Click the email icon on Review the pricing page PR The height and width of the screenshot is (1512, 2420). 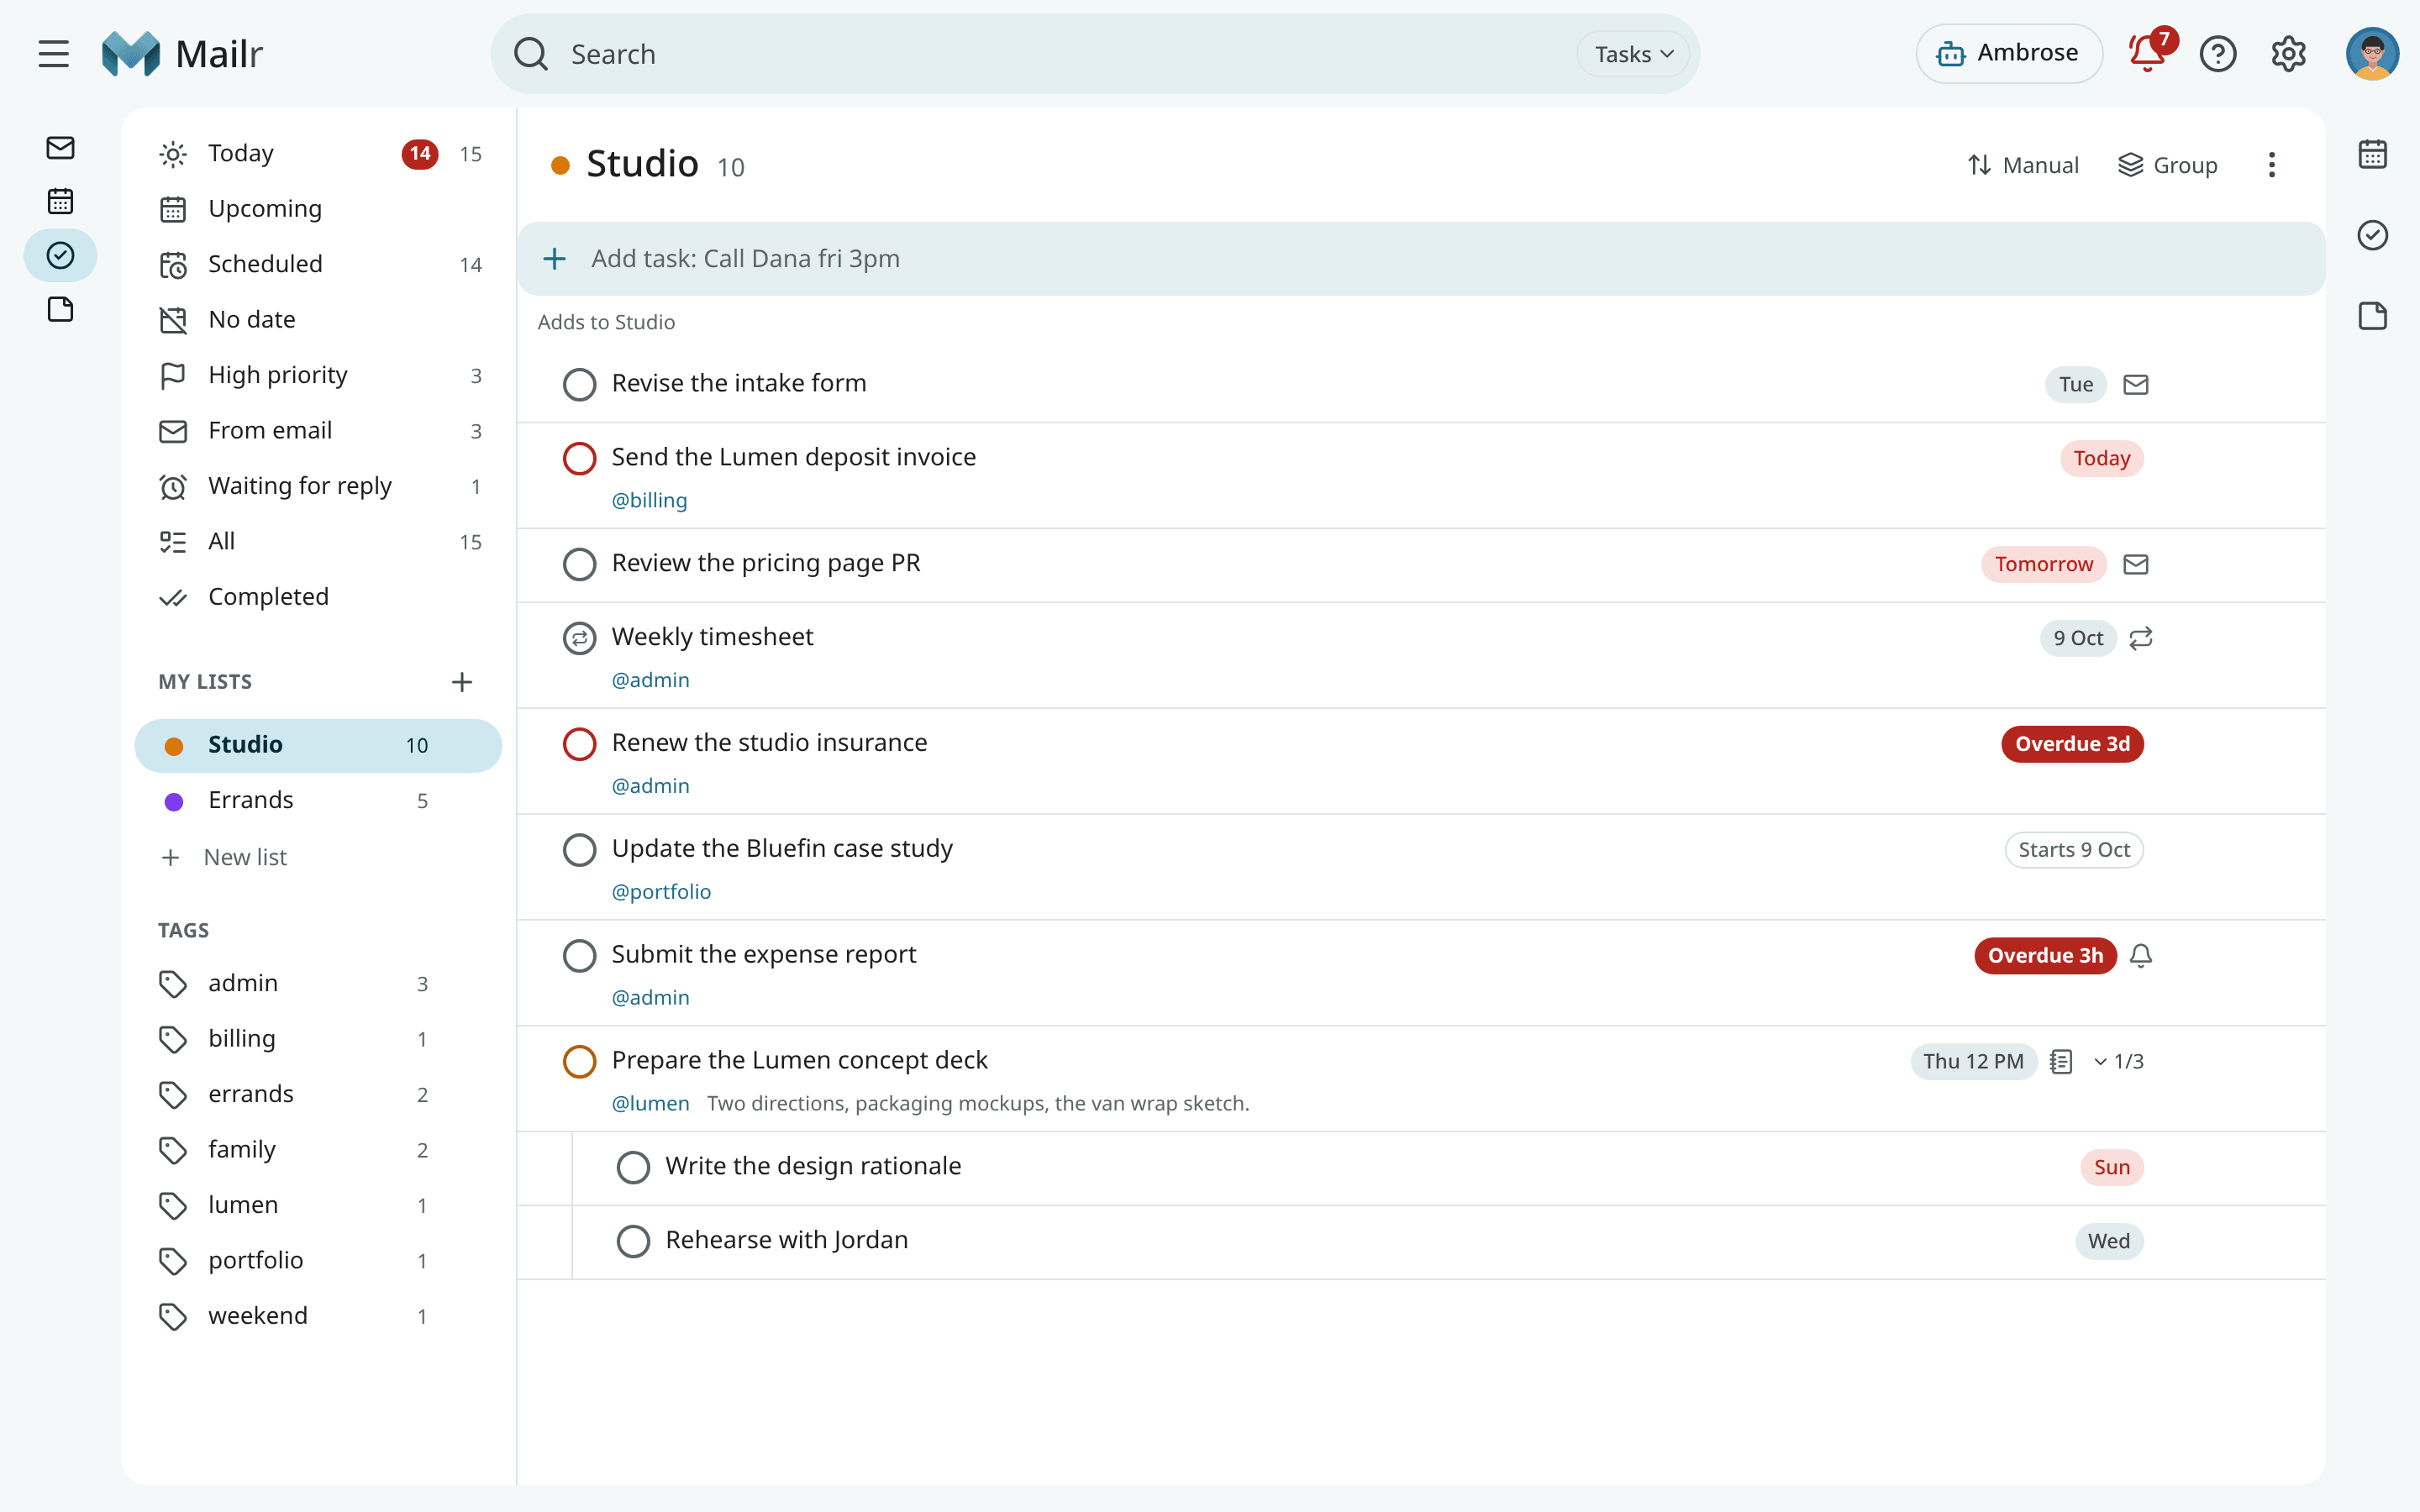(x=2136, y=565)
